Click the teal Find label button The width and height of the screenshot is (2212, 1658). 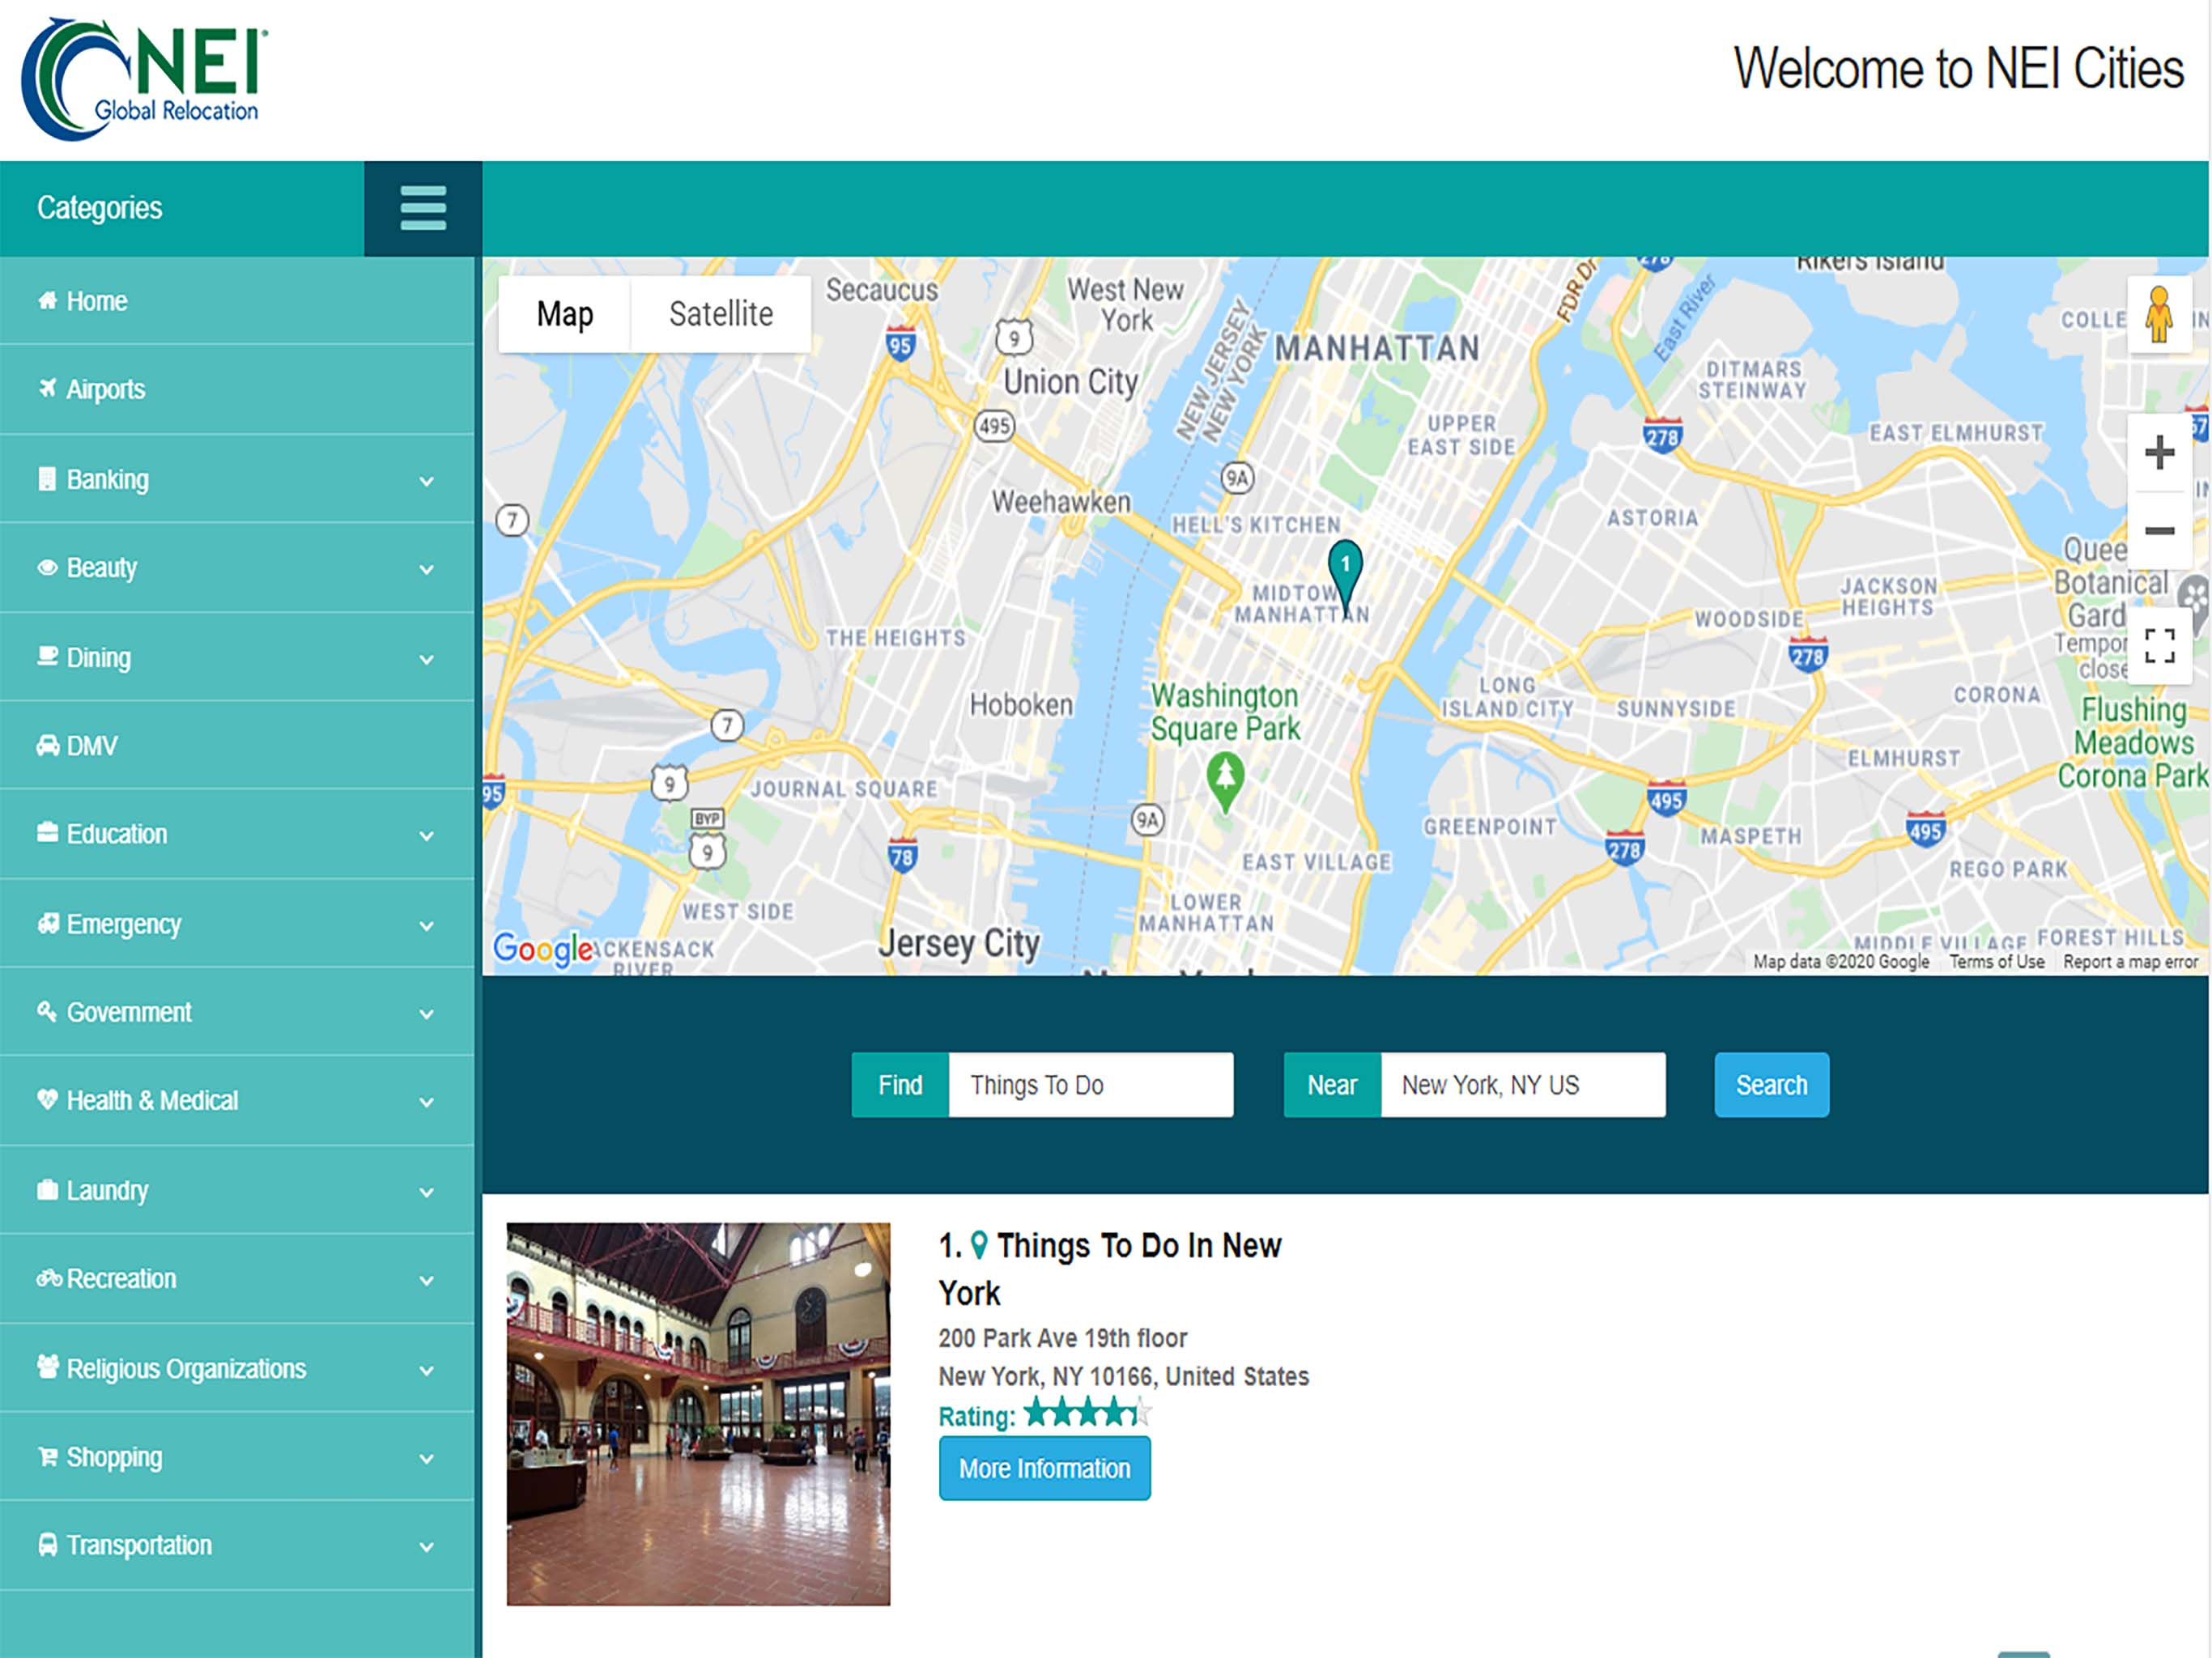pyautogui.click(x=900, y=1084)
